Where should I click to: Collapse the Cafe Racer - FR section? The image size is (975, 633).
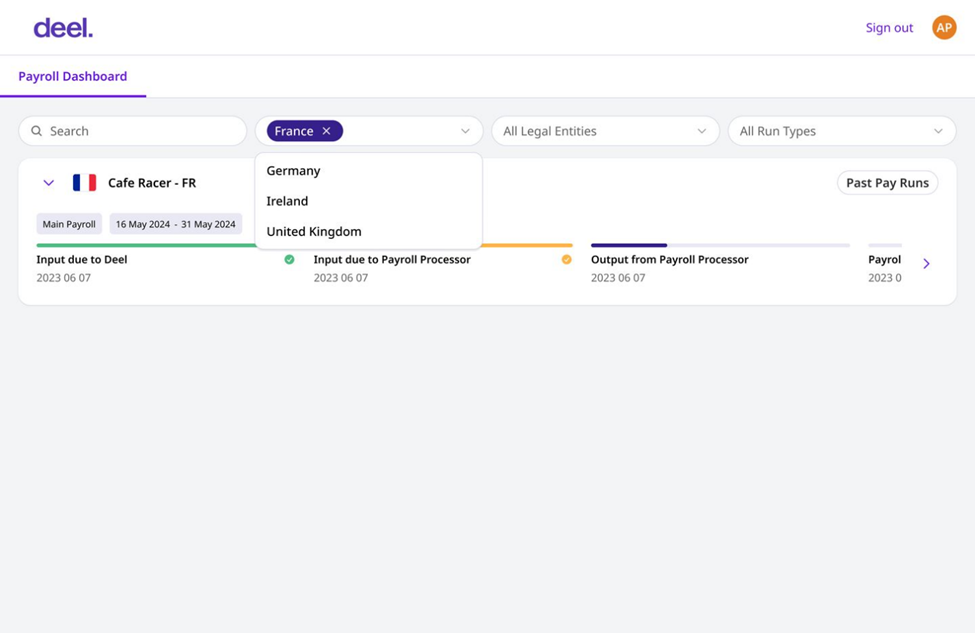[49, 183]
